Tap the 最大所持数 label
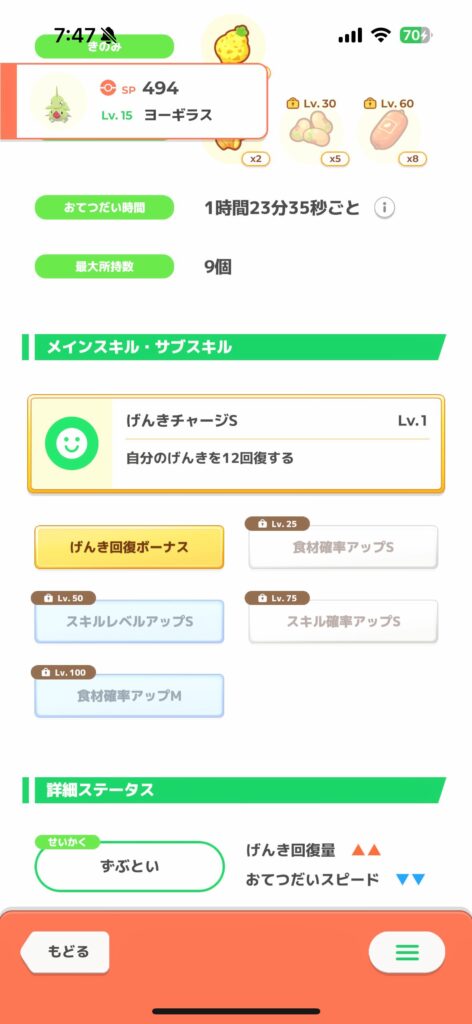Image resolution: width=472 pixels, height=1024 pixels. point(104,266)
